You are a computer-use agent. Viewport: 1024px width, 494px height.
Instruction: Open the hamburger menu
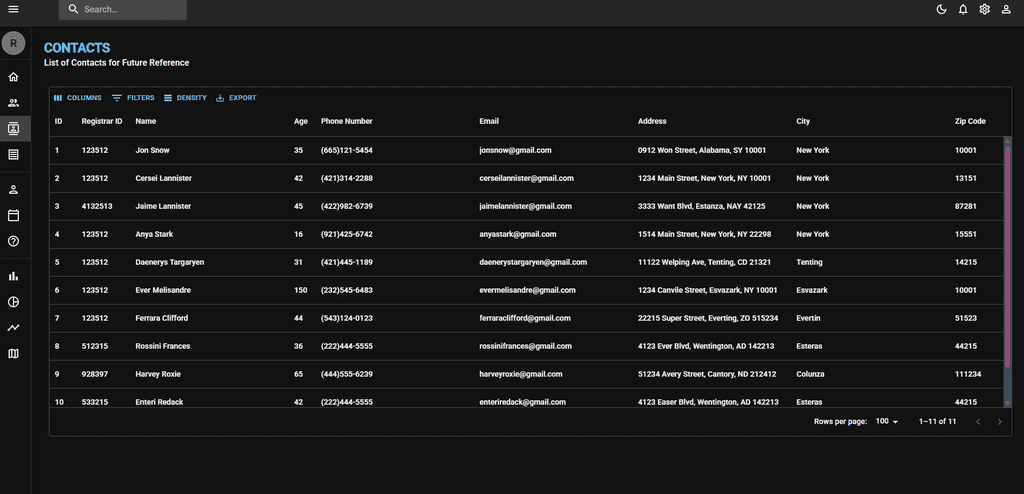14,9
